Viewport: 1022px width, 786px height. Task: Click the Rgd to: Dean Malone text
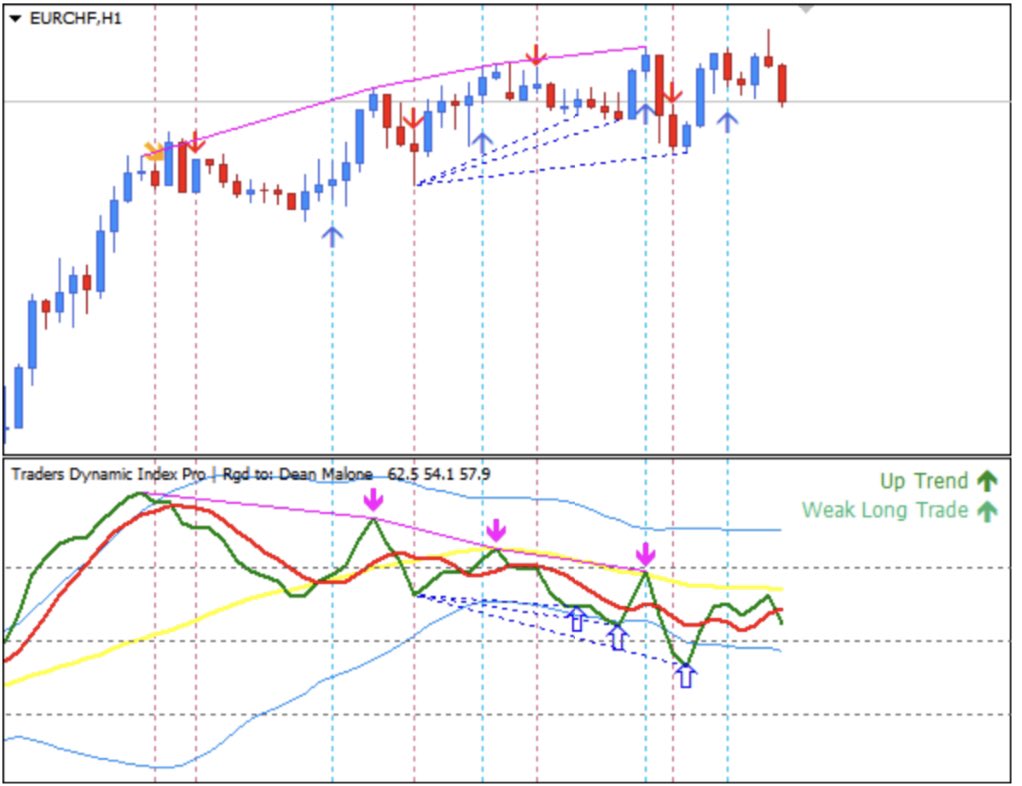tap(297, 474)
